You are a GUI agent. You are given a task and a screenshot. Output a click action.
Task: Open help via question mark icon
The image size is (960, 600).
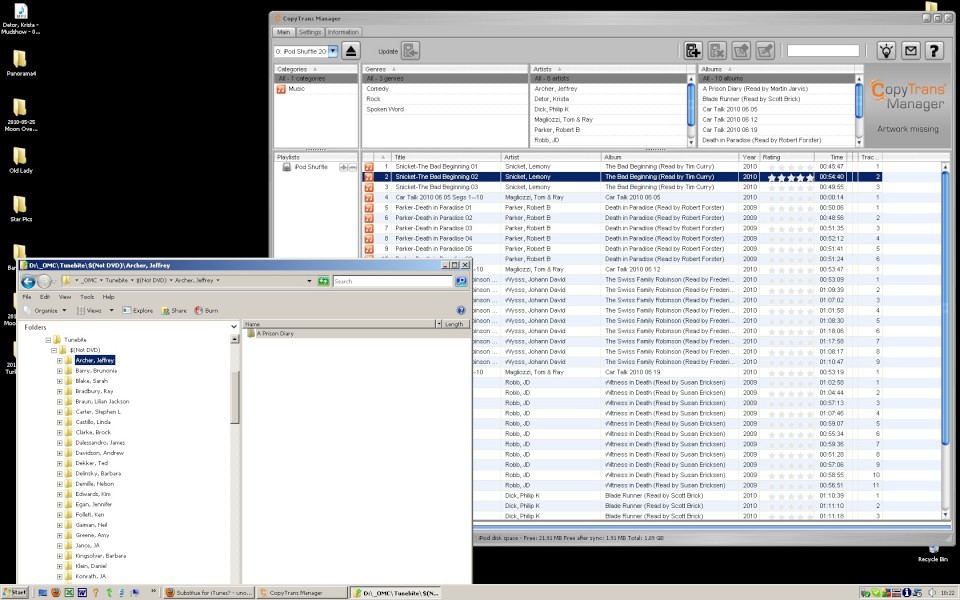(934, 51)
